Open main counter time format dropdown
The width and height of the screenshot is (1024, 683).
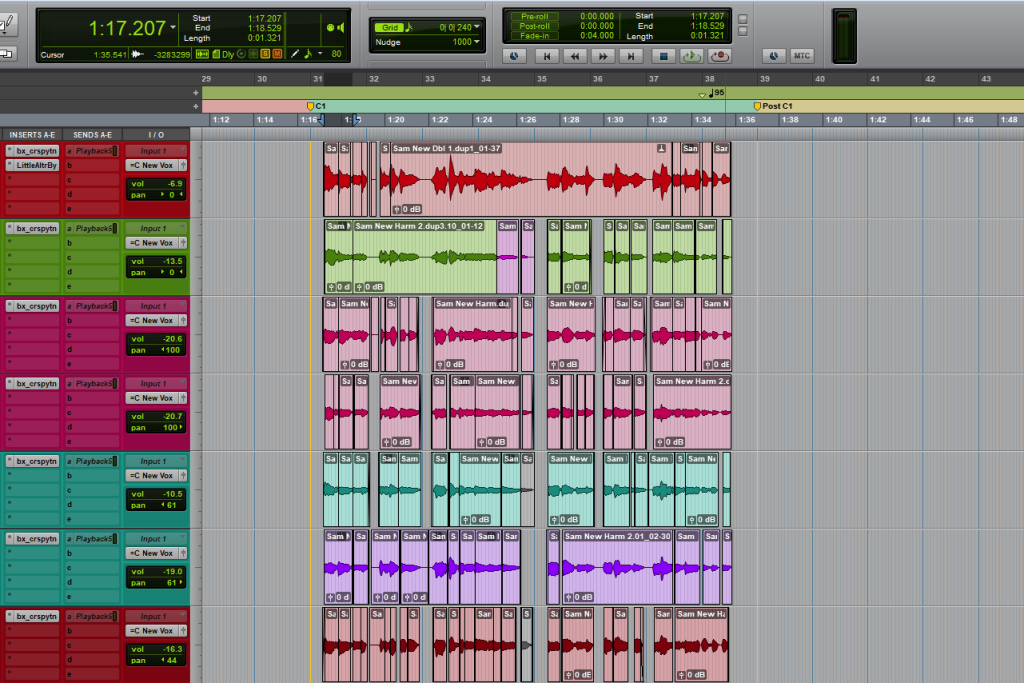click(x=173, y=27)
